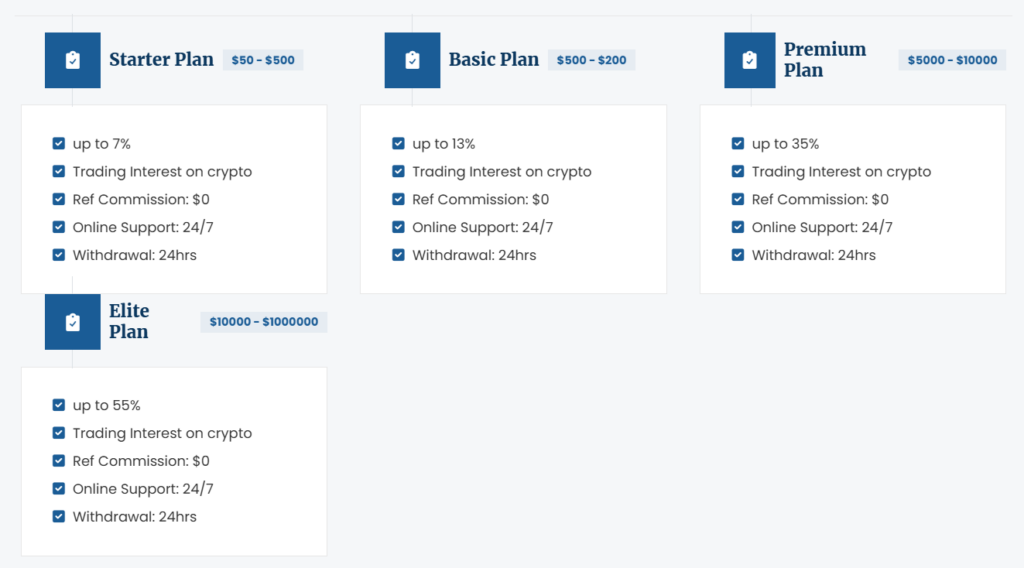Click the Elite Plan clipboard icon

72,322
